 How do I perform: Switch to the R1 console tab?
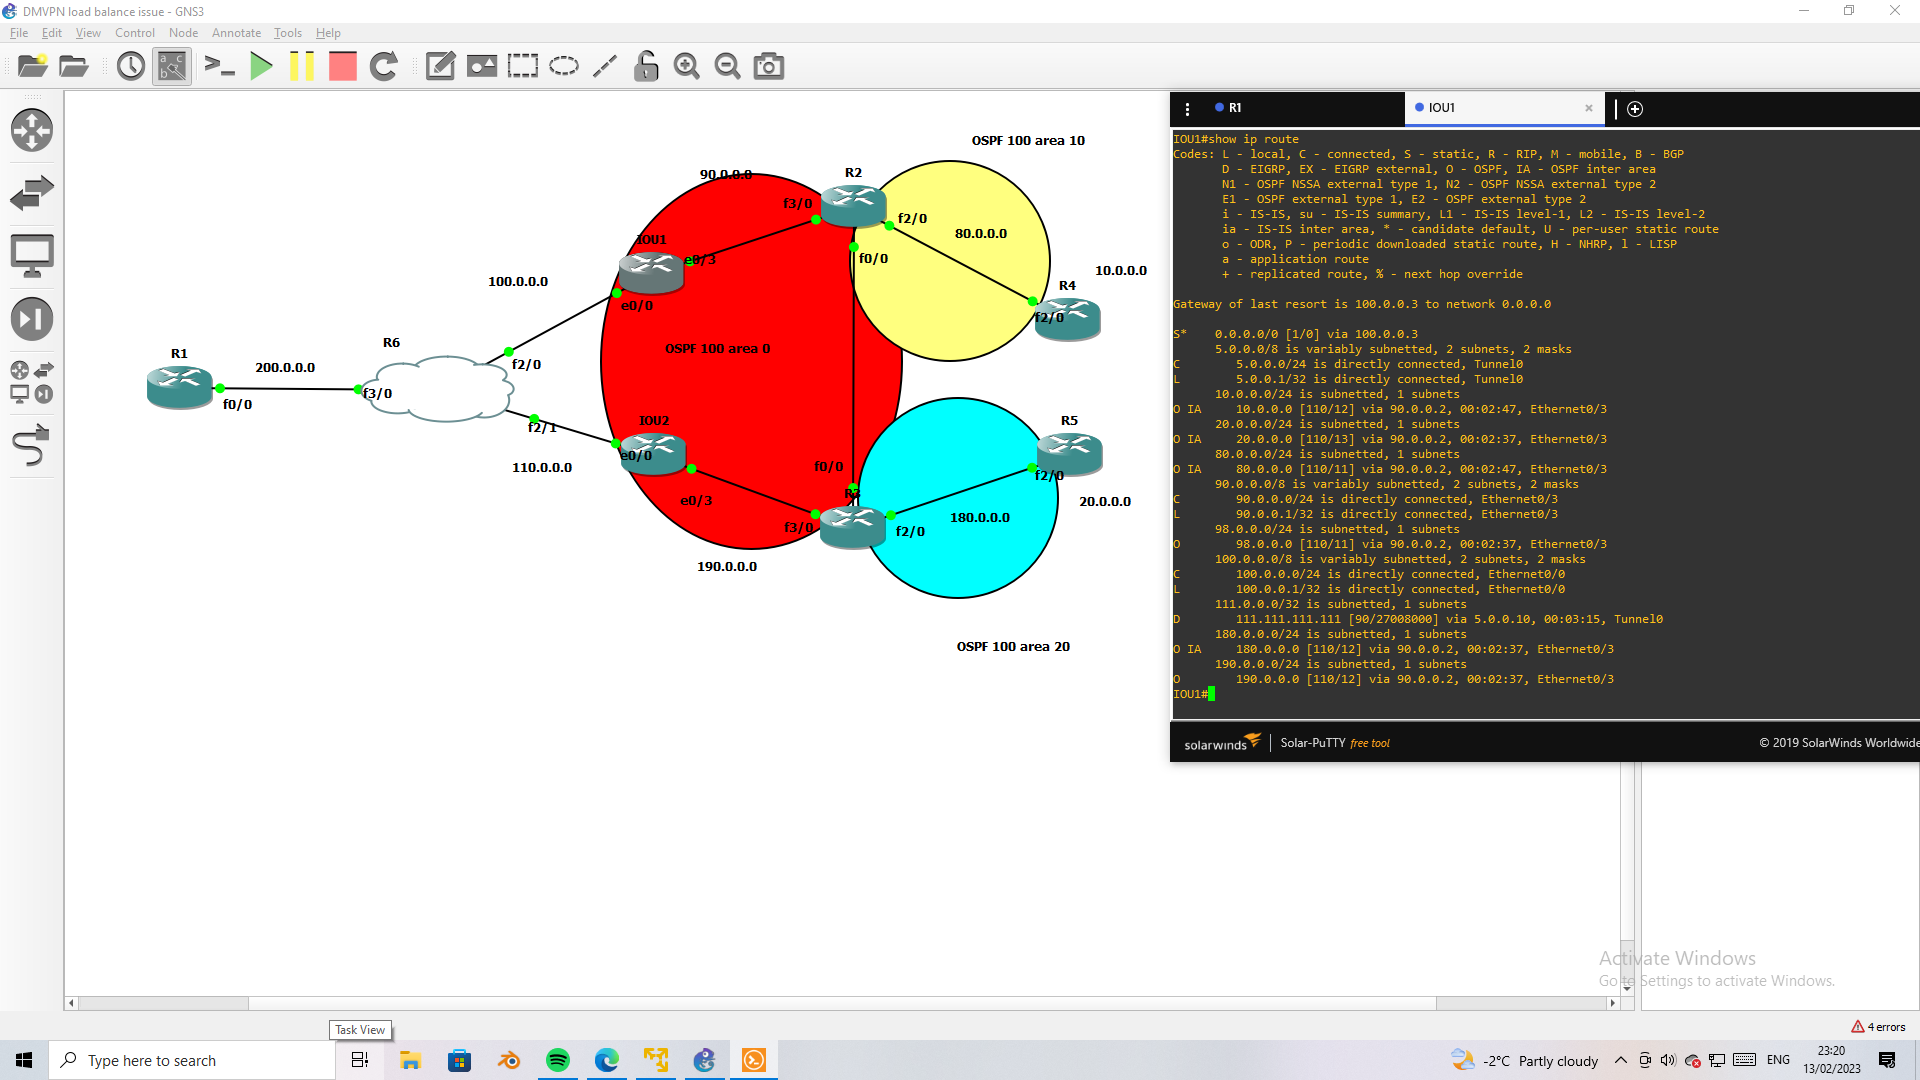pos(1237,108)
